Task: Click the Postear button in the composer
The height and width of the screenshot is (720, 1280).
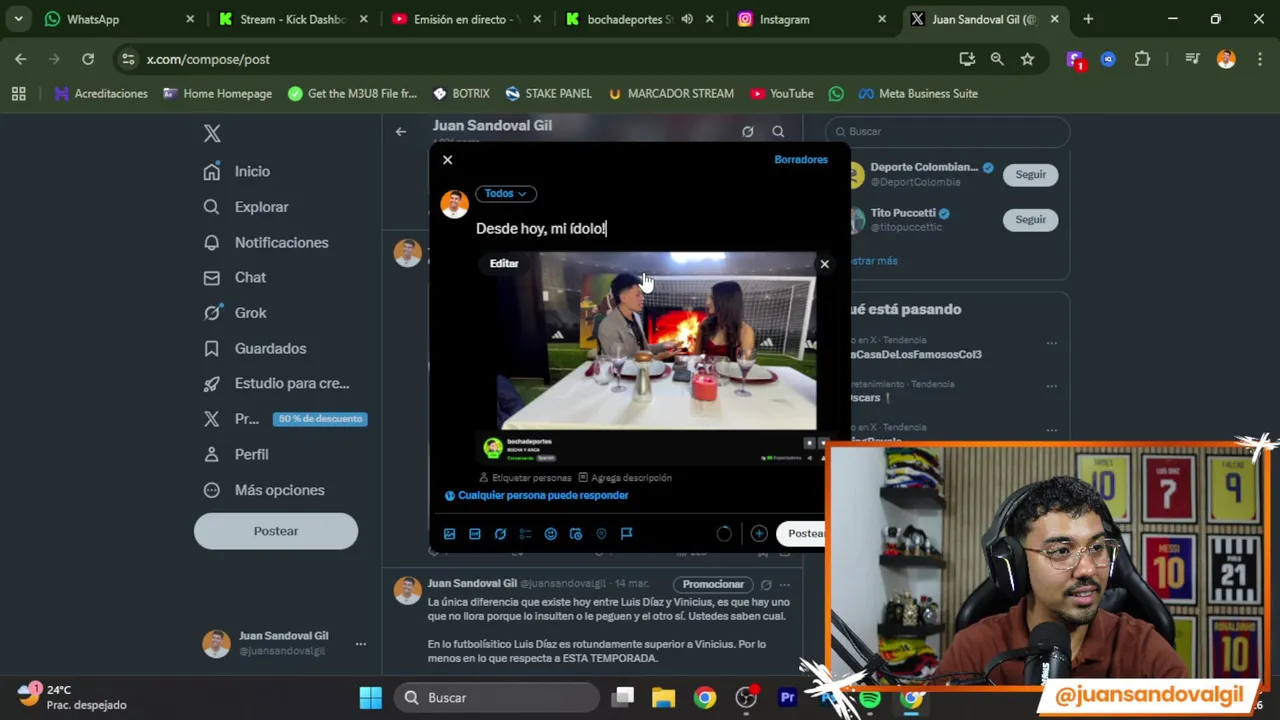Action: coord(804,534)
